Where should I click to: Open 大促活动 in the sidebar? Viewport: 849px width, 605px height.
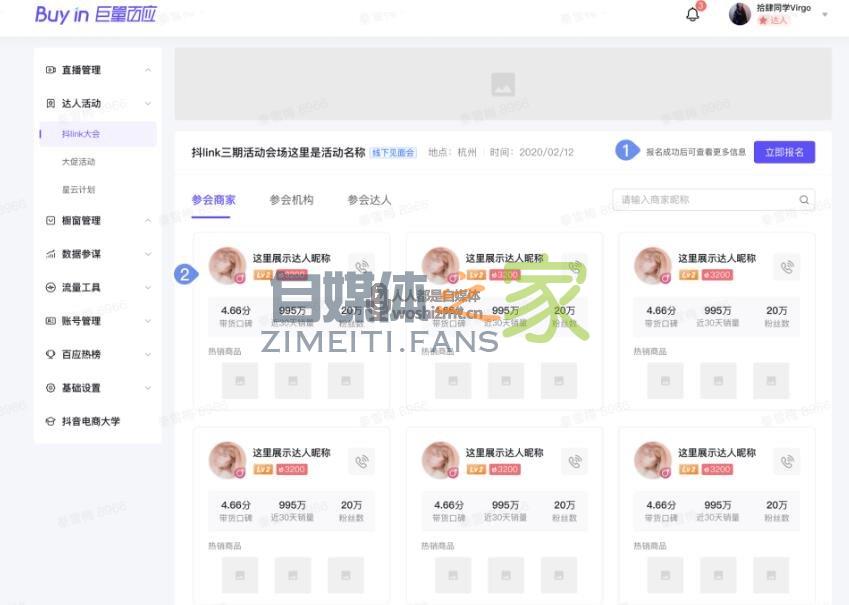pyautogui.click(x=79, y=161)
